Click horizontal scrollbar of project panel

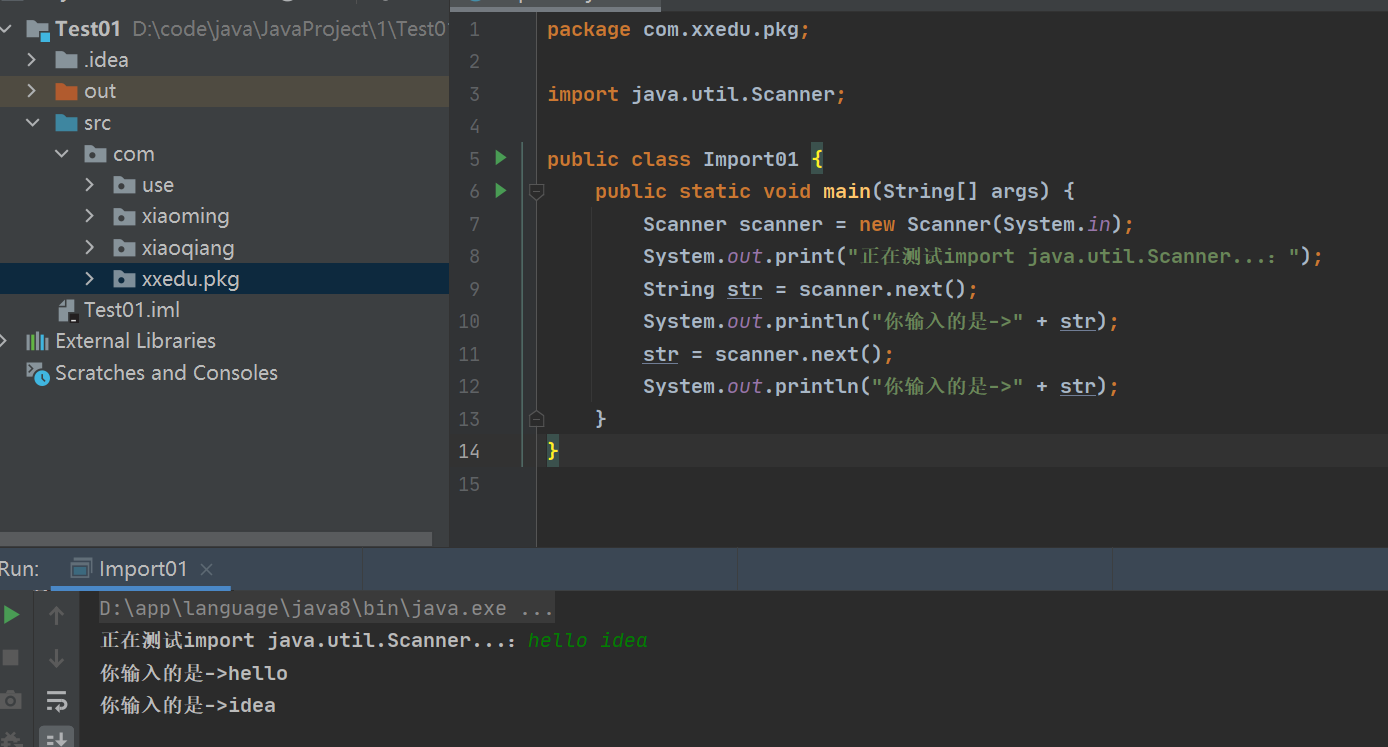tap(216, 538)
